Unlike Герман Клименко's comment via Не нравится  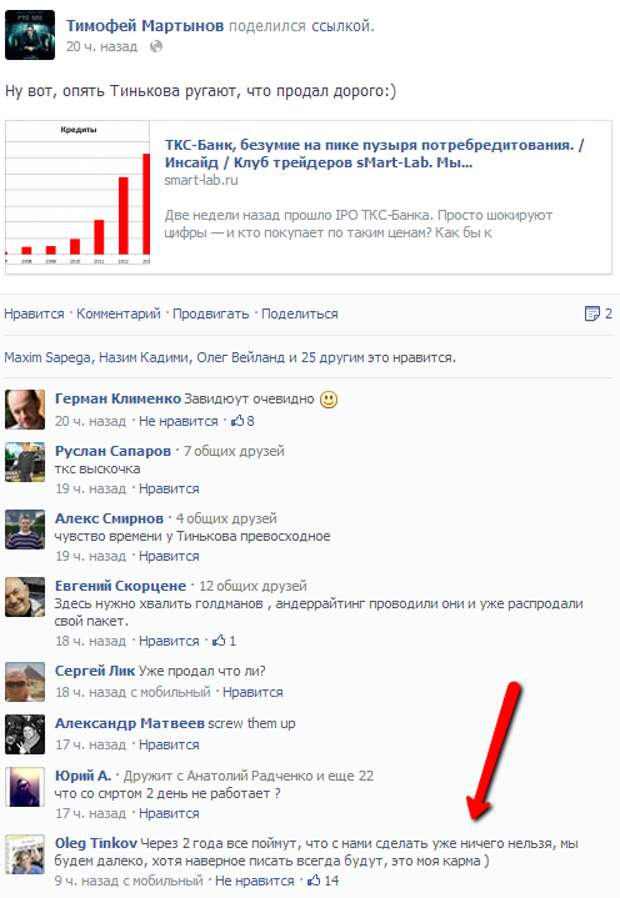(179, 421)
